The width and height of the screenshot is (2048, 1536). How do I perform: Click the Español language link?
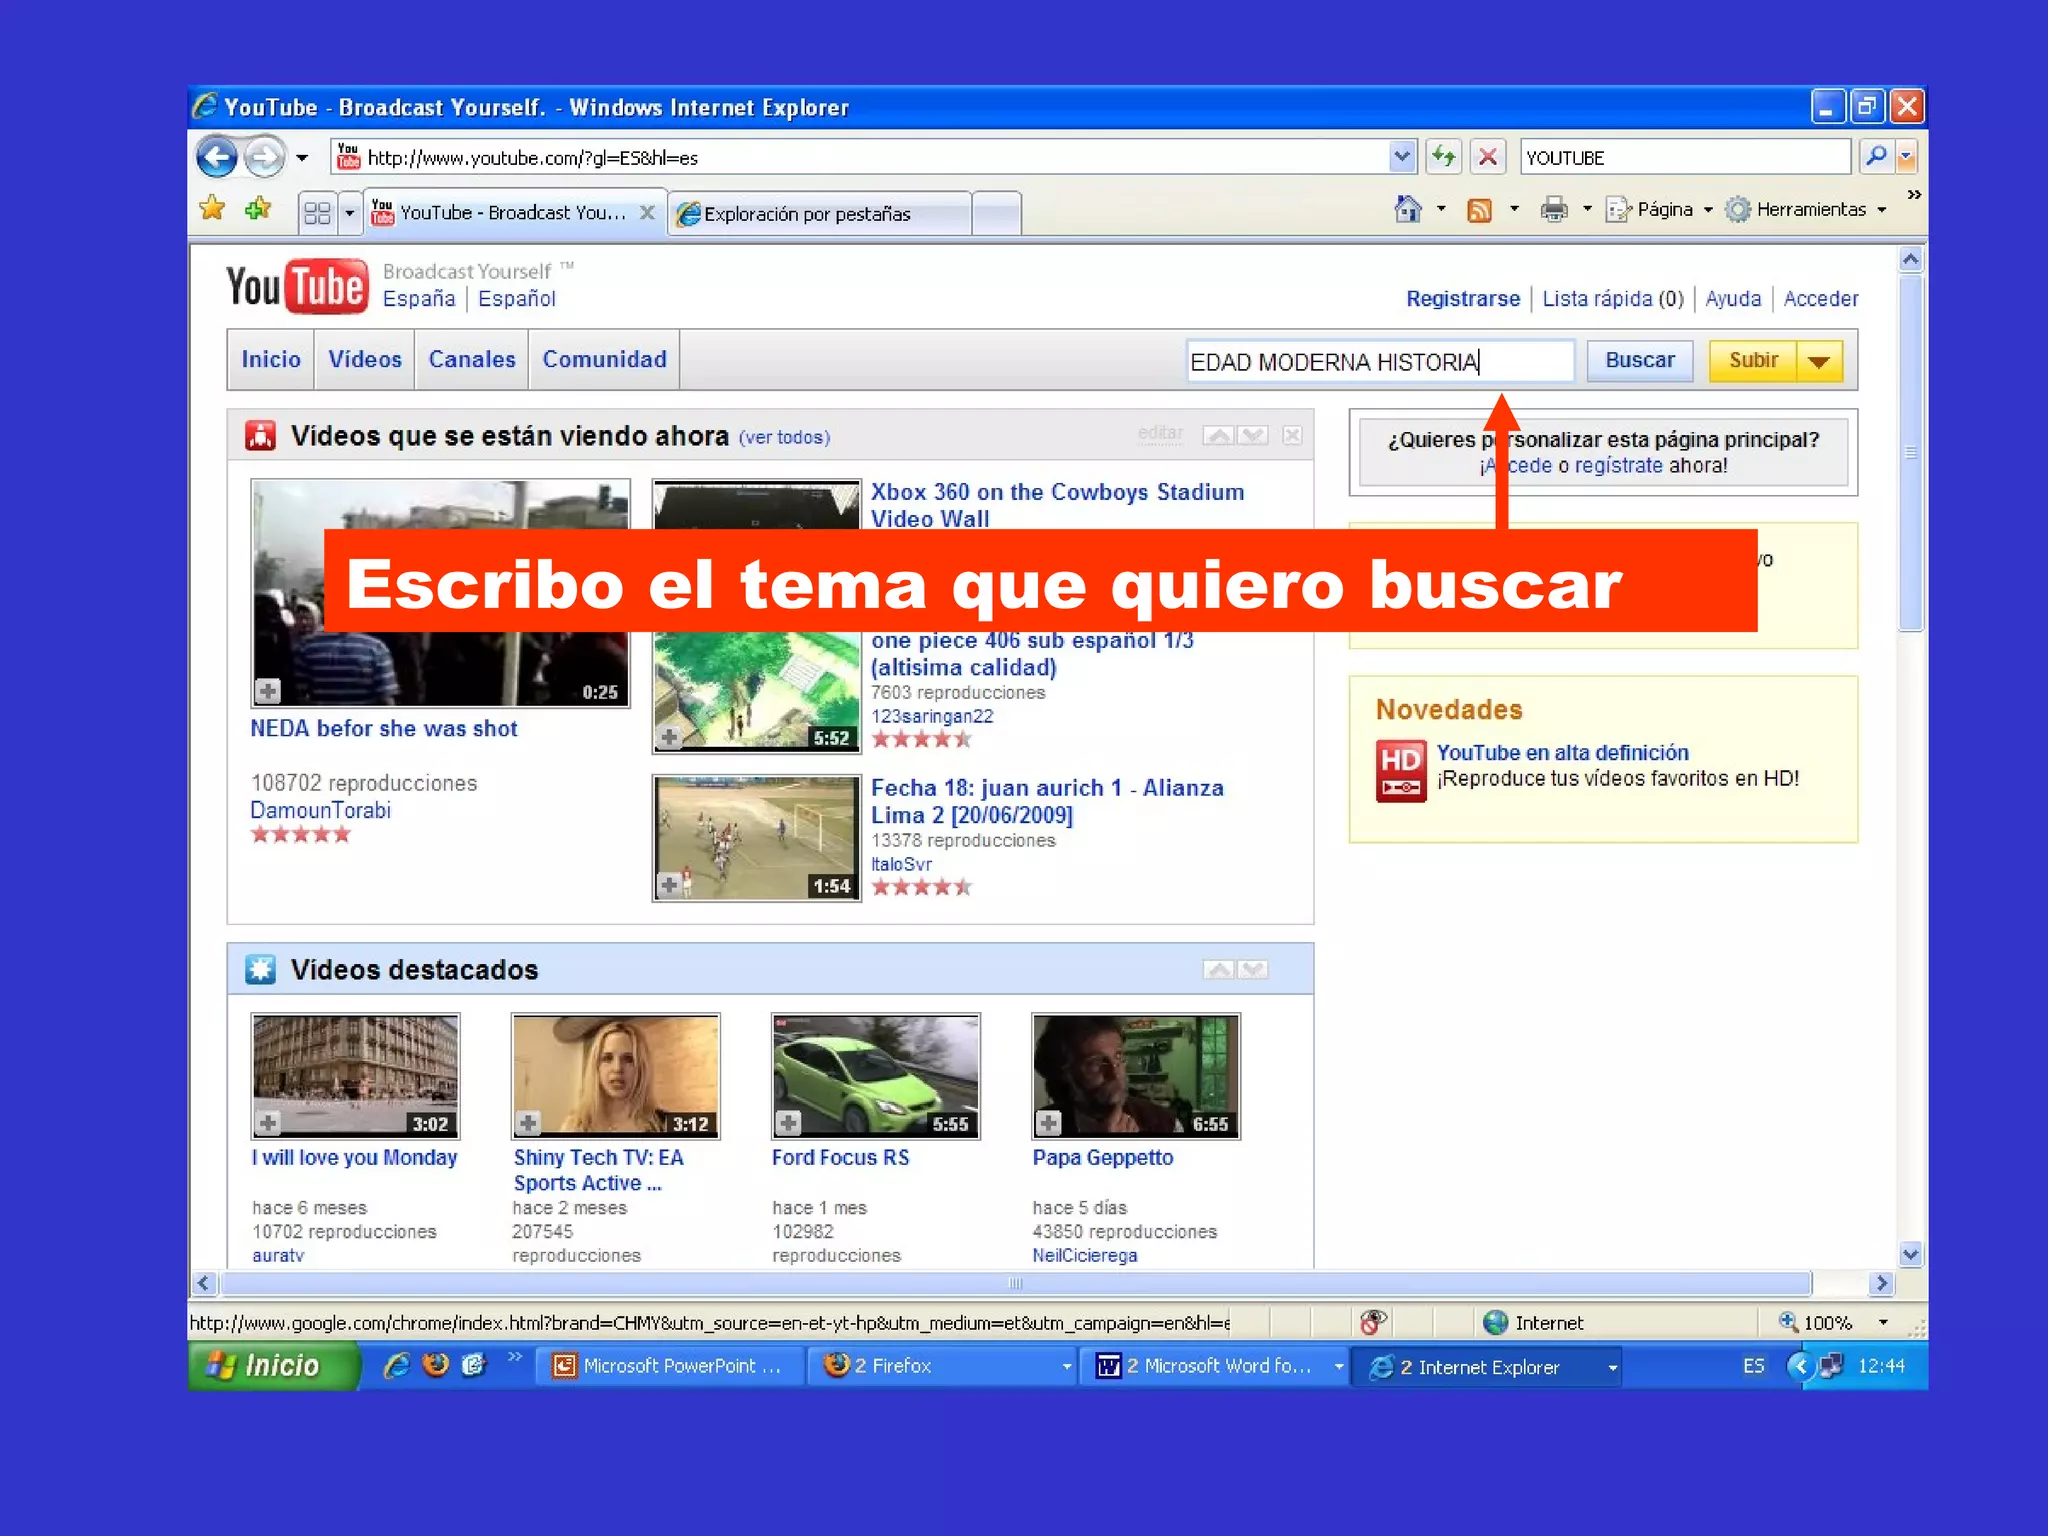[517, 298]
